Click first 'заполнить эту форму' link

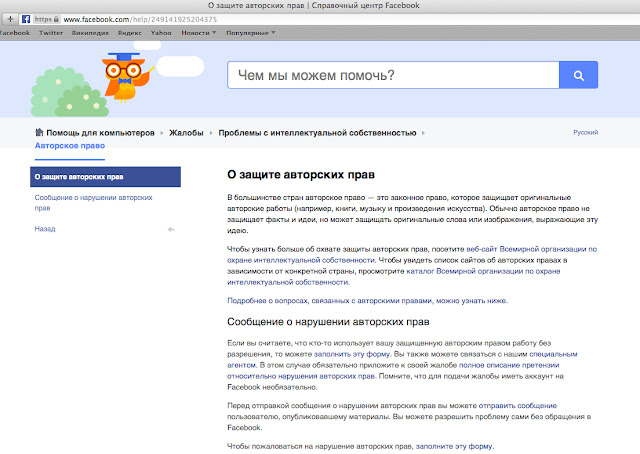[352, 354]
